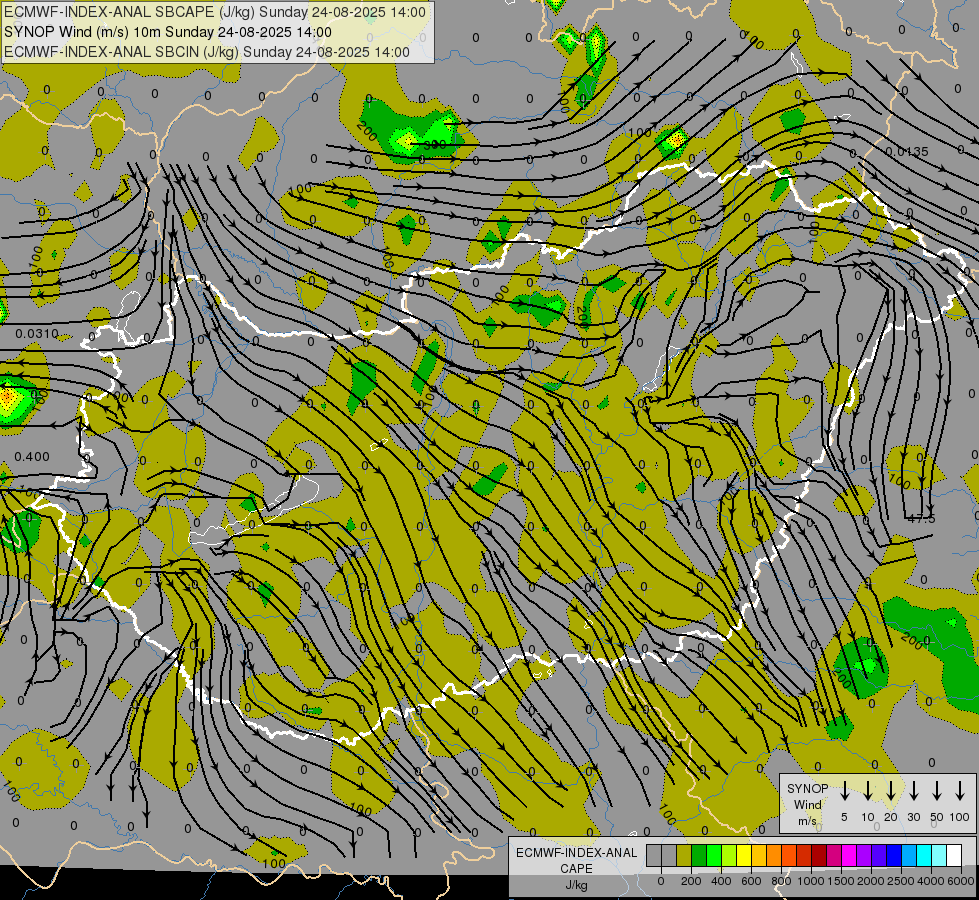This screenshot has height=900, width=979.
Task: Click the 0.0135 value on the map
Action: (x=907, y=152)
